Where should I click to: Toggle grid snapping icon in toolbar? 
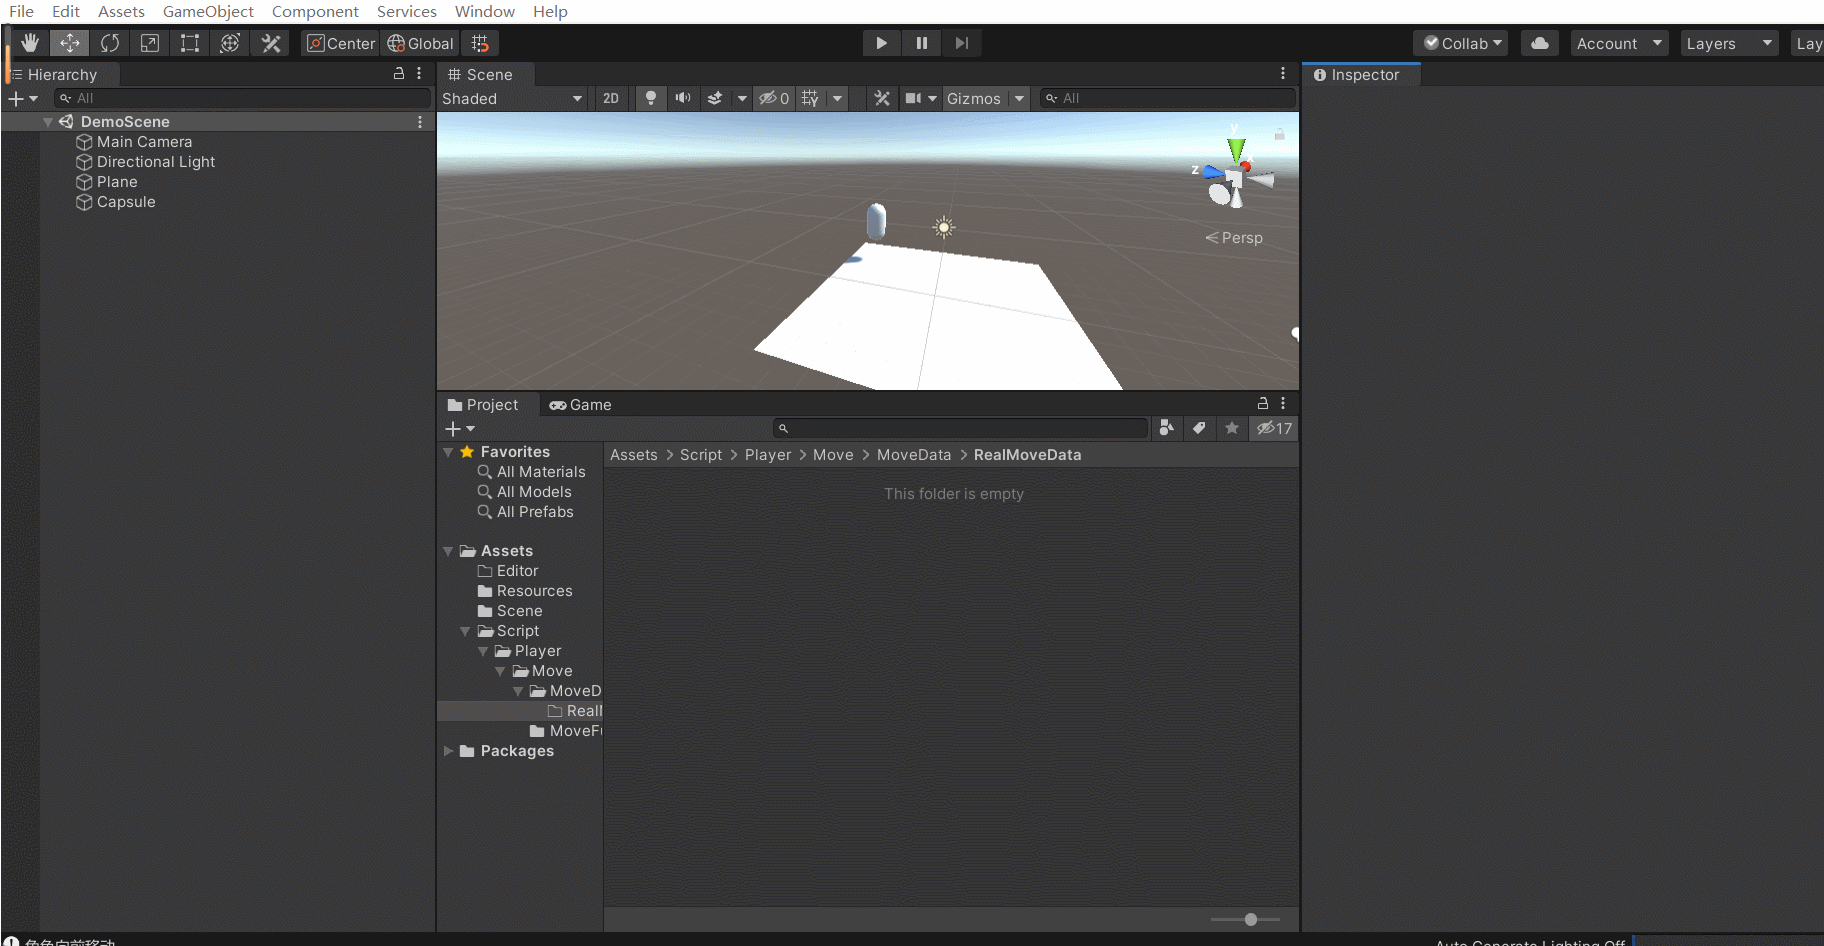(480, 43)
